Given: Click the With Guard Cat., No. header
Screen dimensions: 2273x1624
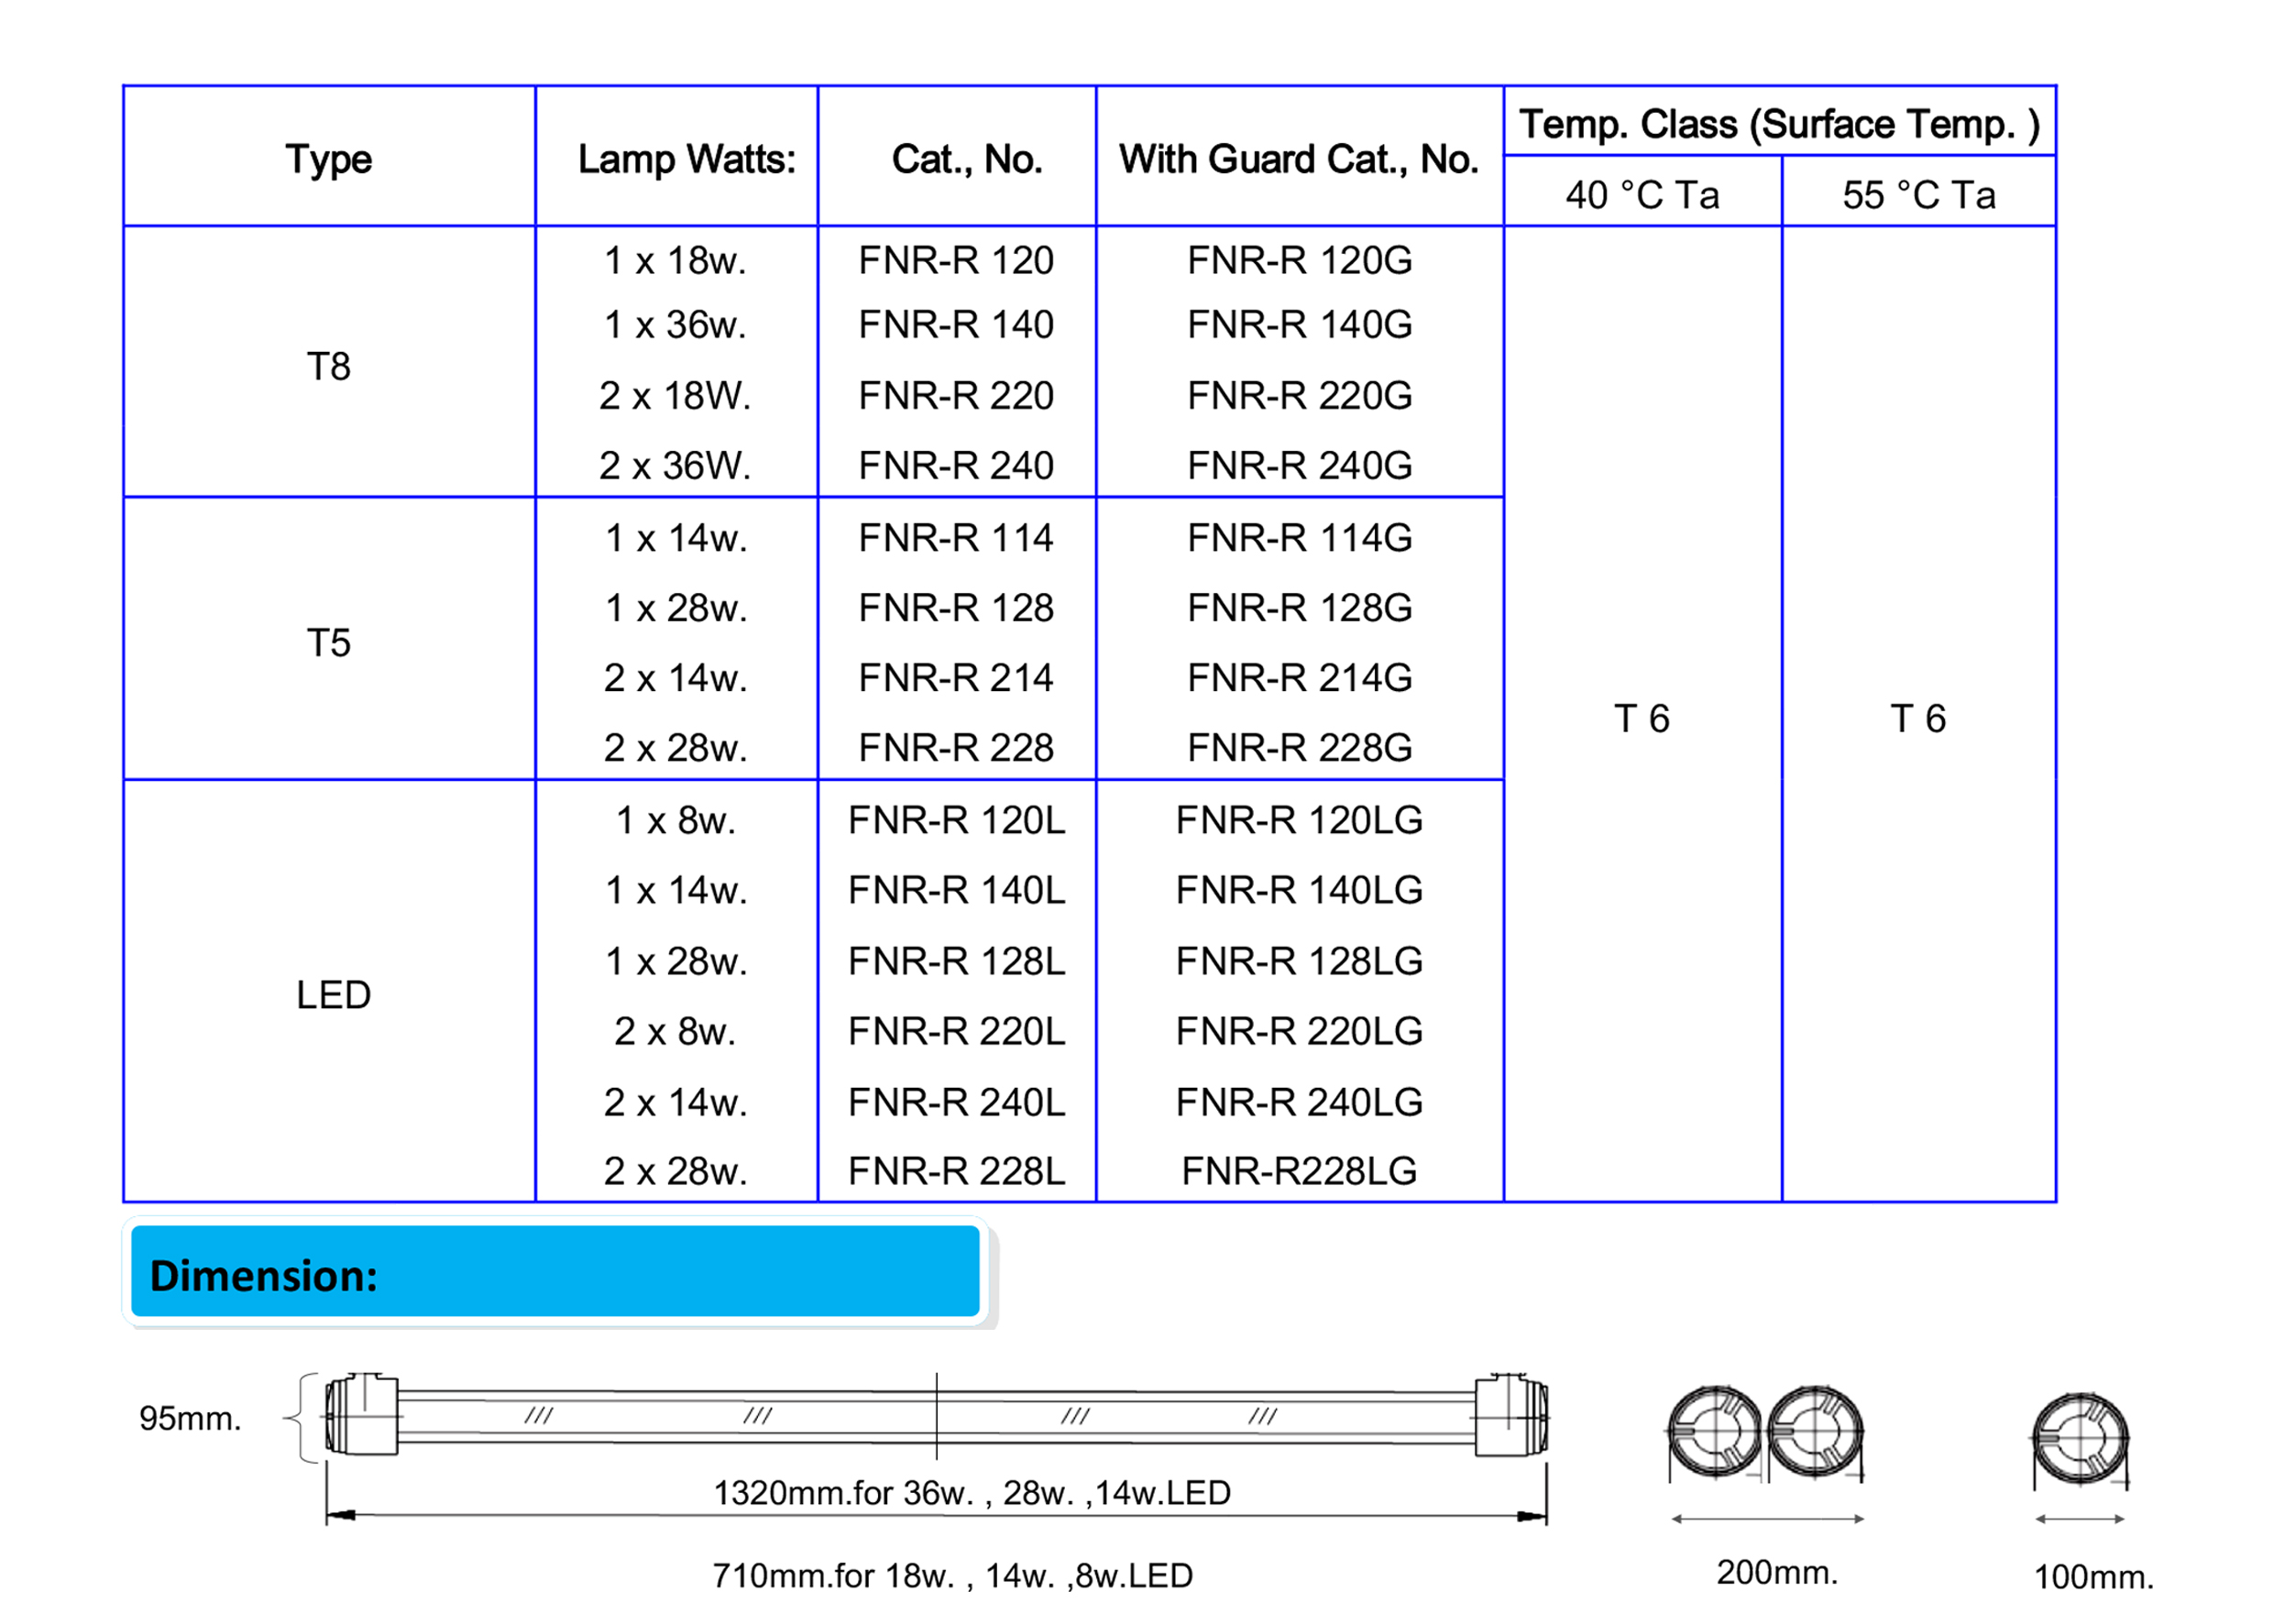Looking at the screenshot, I should tap(1298, 159).
